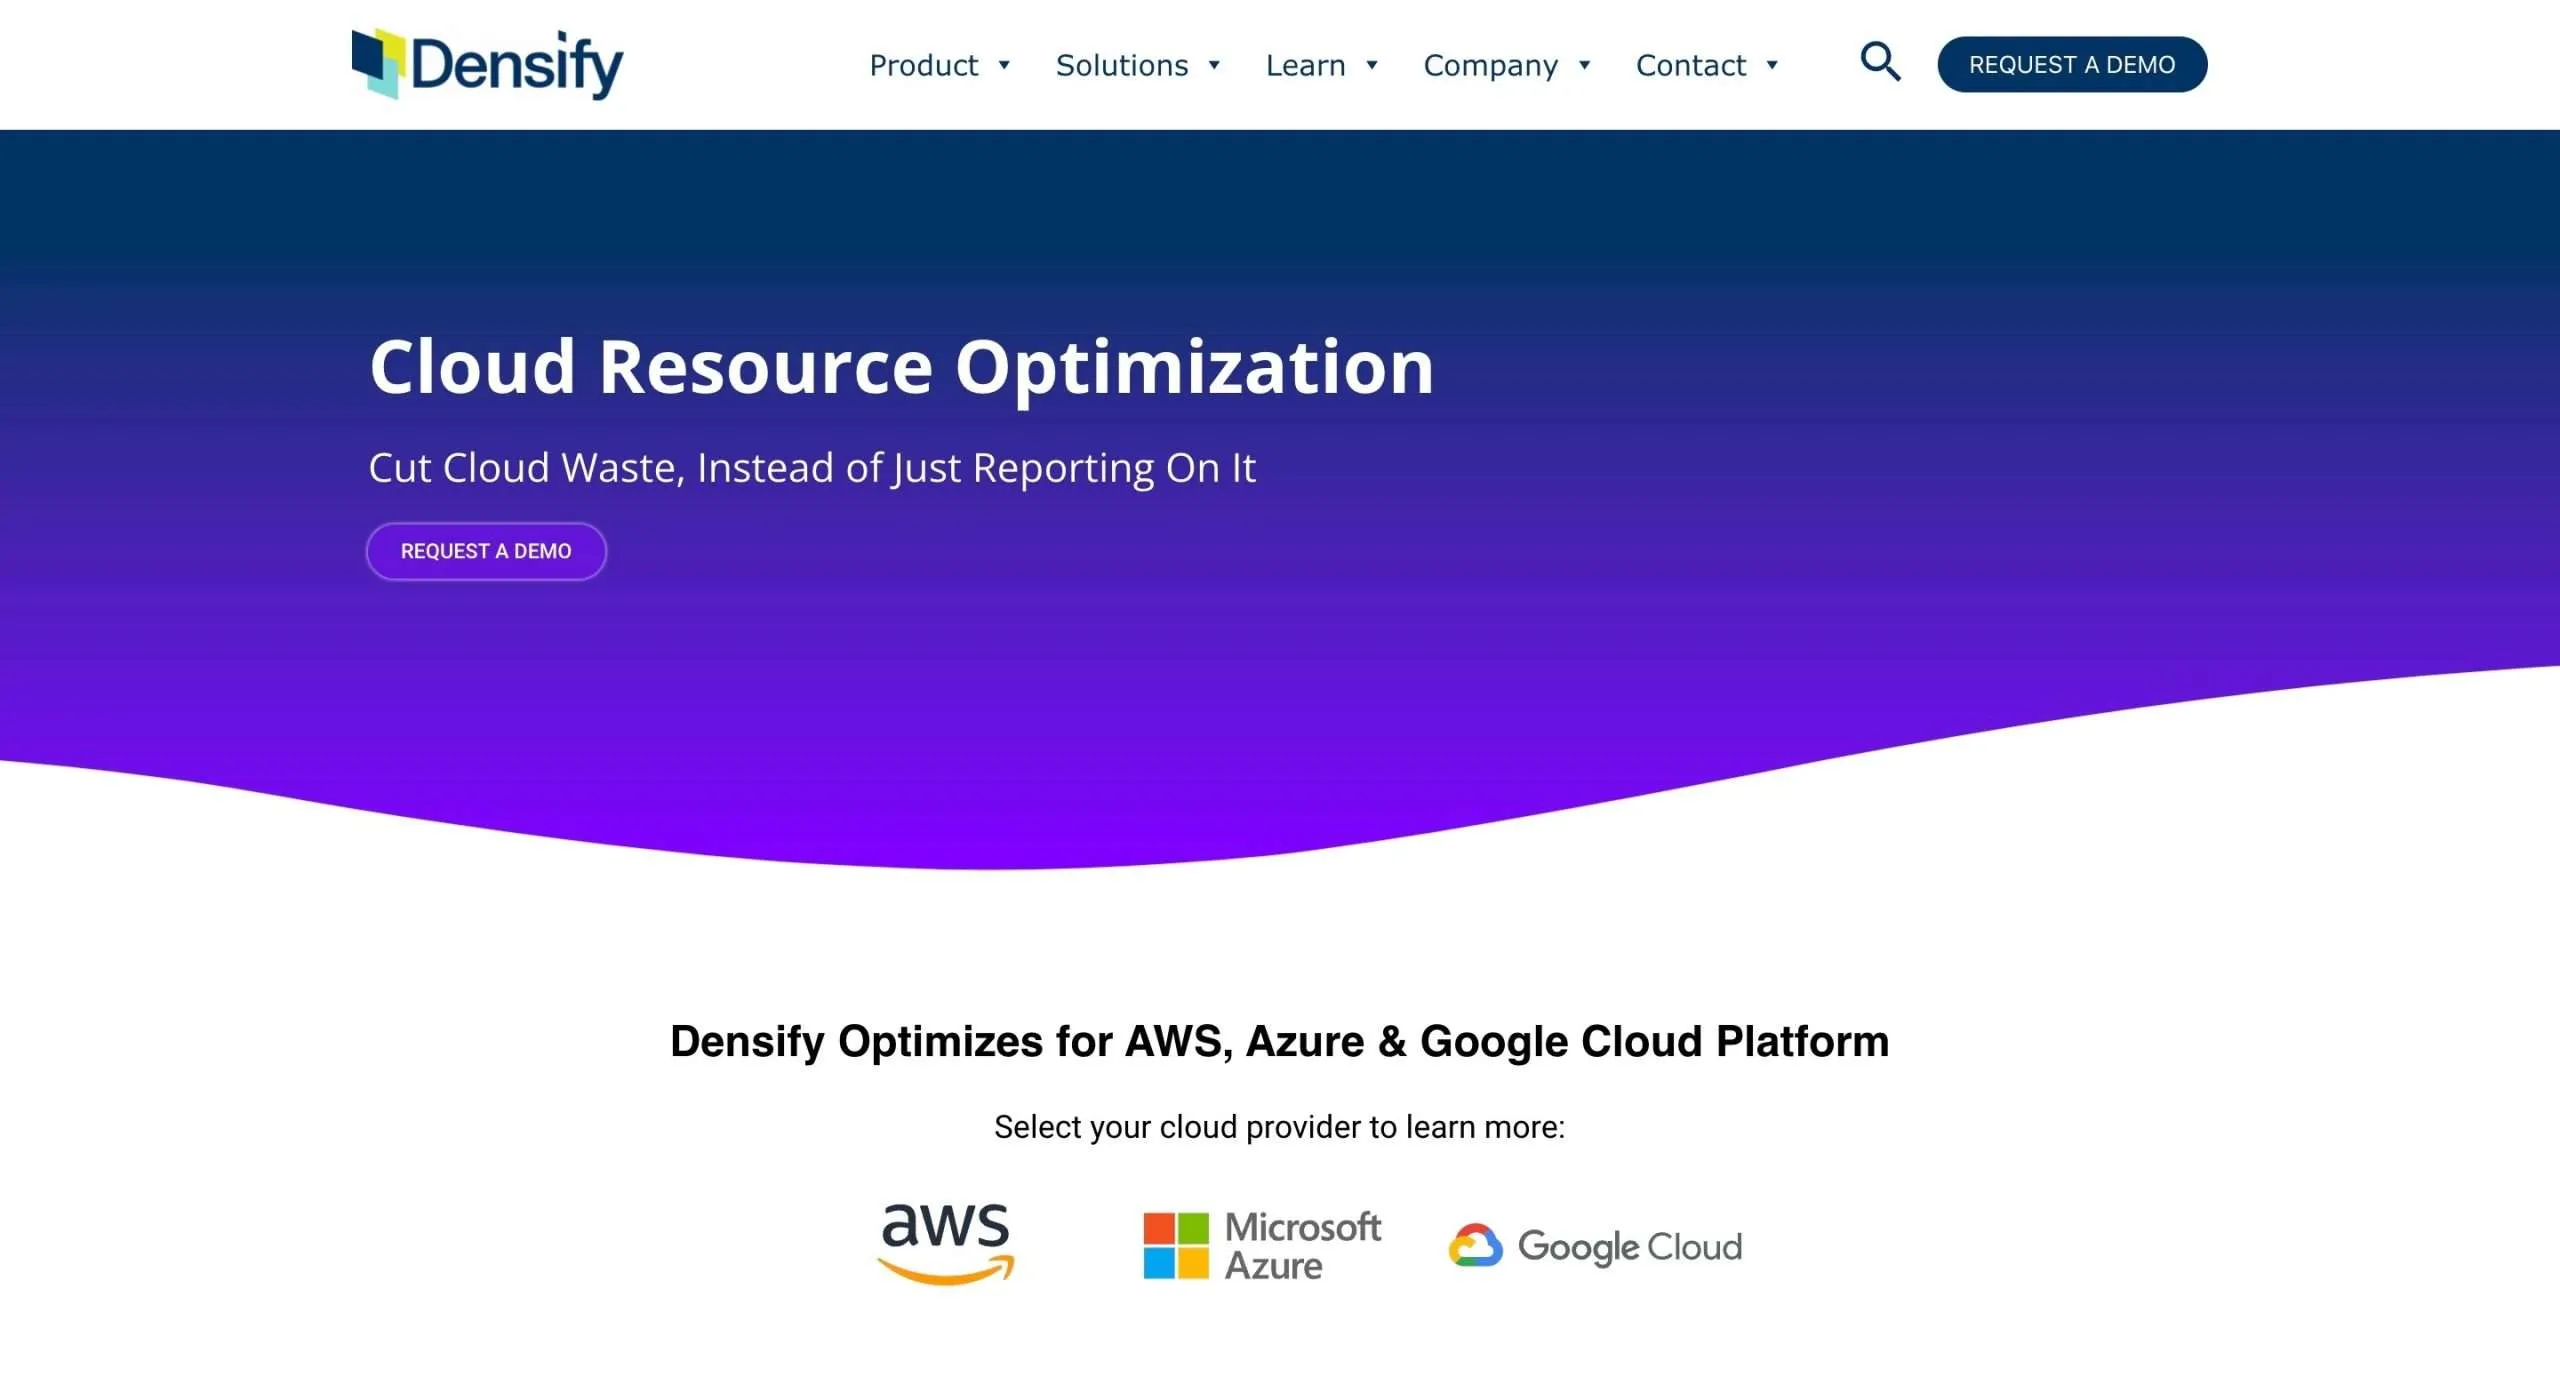The height and width of the screenshot is (1385, 2560).
Task: Open the Contact menu
Action: [x=1690, y=65]
